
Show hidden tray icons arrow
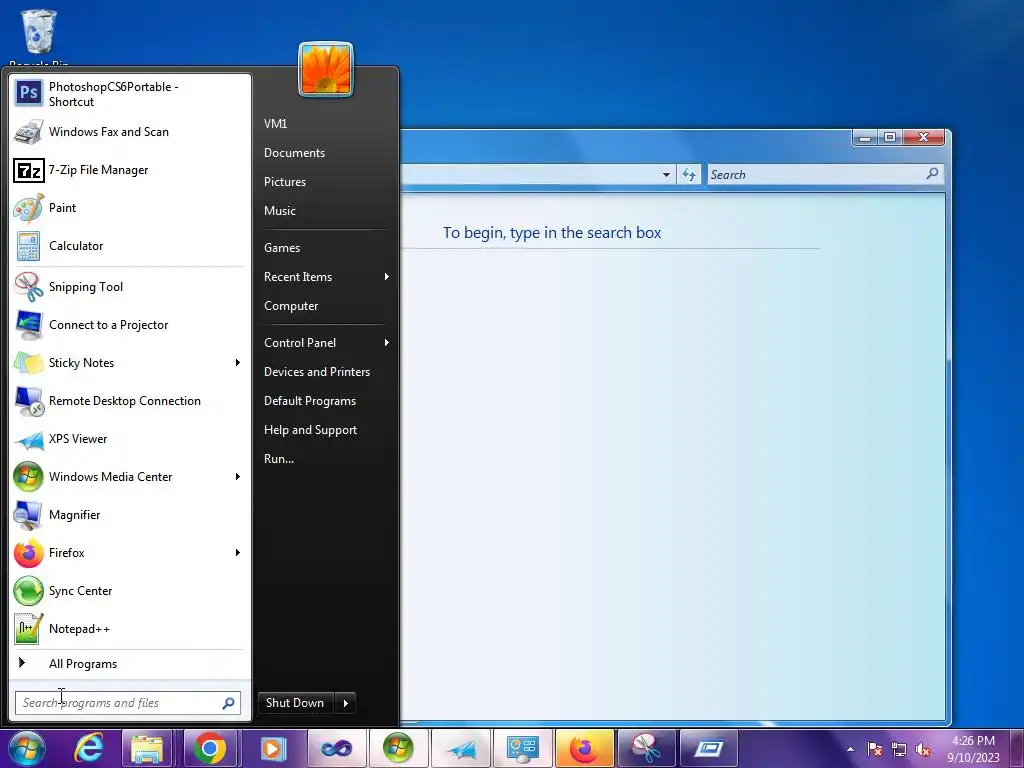850,750
